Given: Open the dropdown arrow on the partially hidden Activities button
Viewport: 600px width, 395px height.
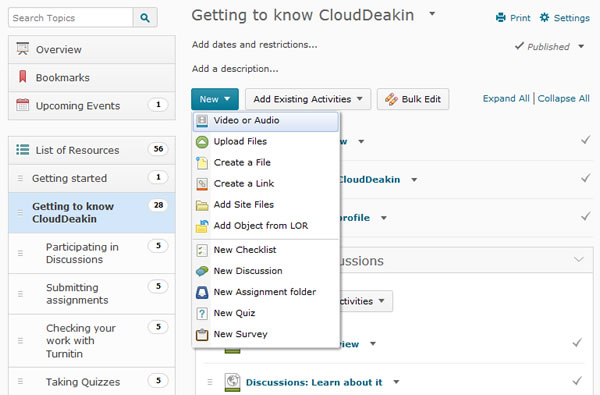Looking at the screenshot, I should tap(382, 301).
